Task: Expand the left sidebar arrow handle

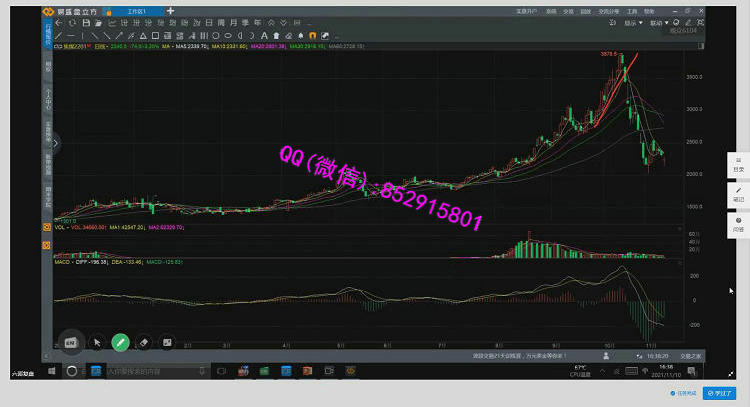Action: coord(56,144)
